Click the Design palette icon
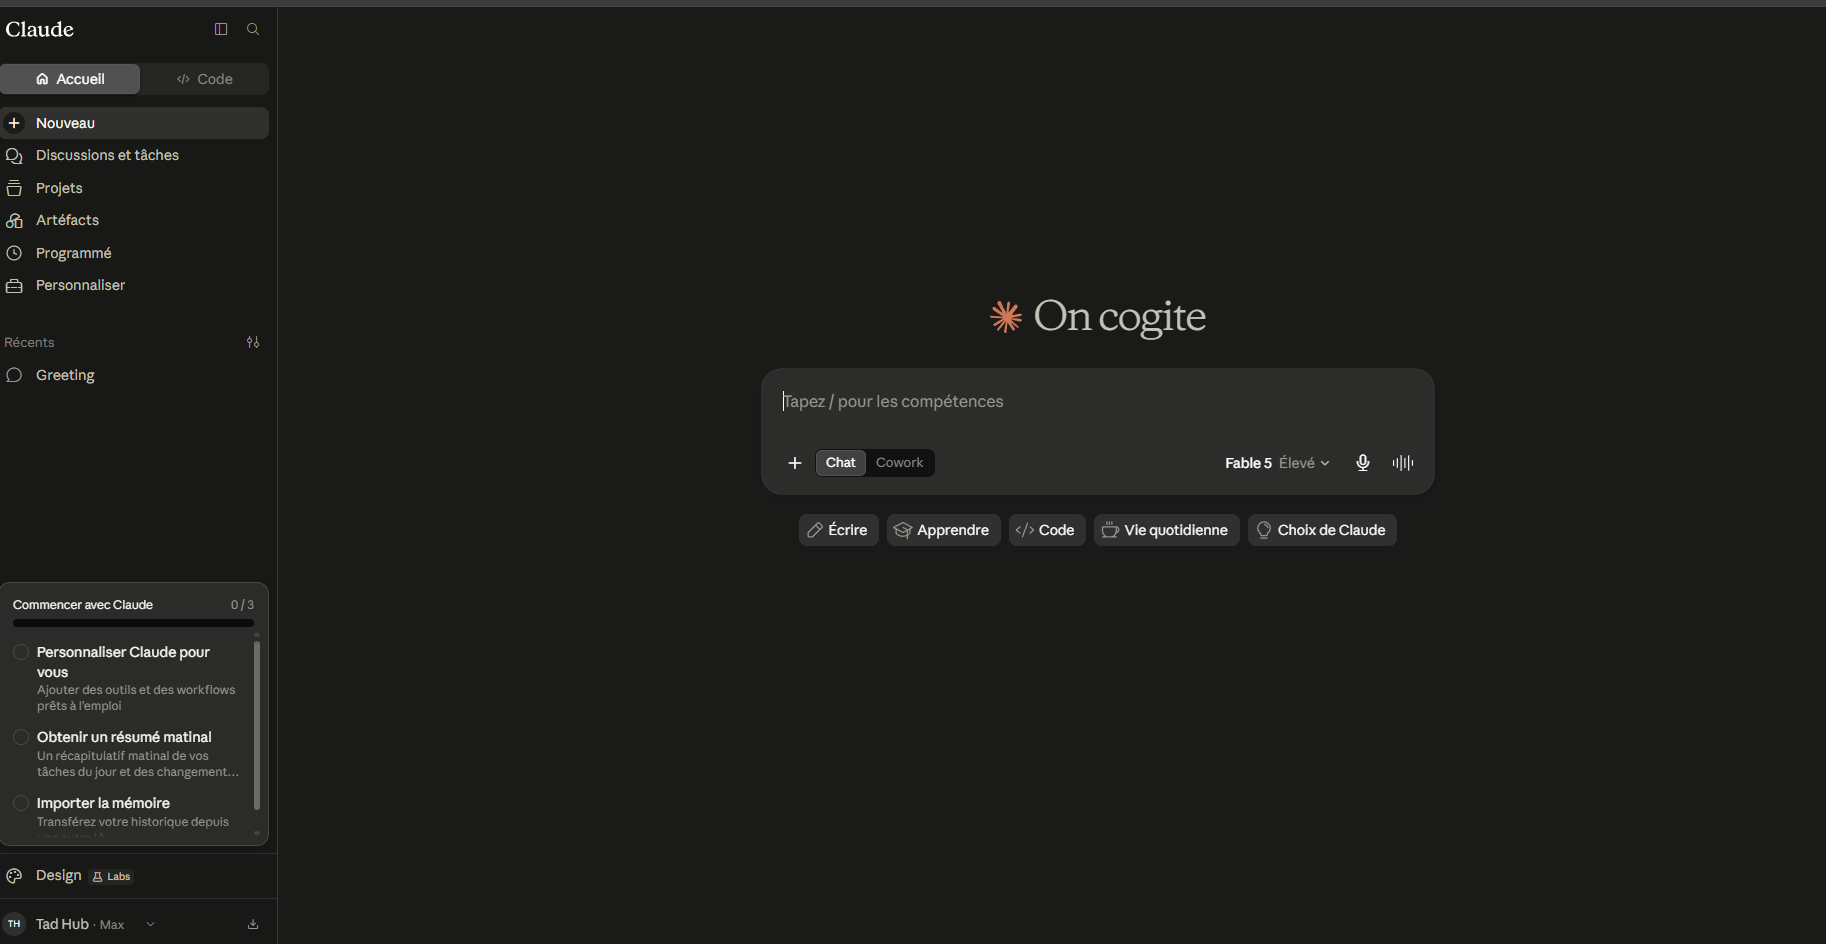Screen dimensions: 1826x944 (14, 876)
